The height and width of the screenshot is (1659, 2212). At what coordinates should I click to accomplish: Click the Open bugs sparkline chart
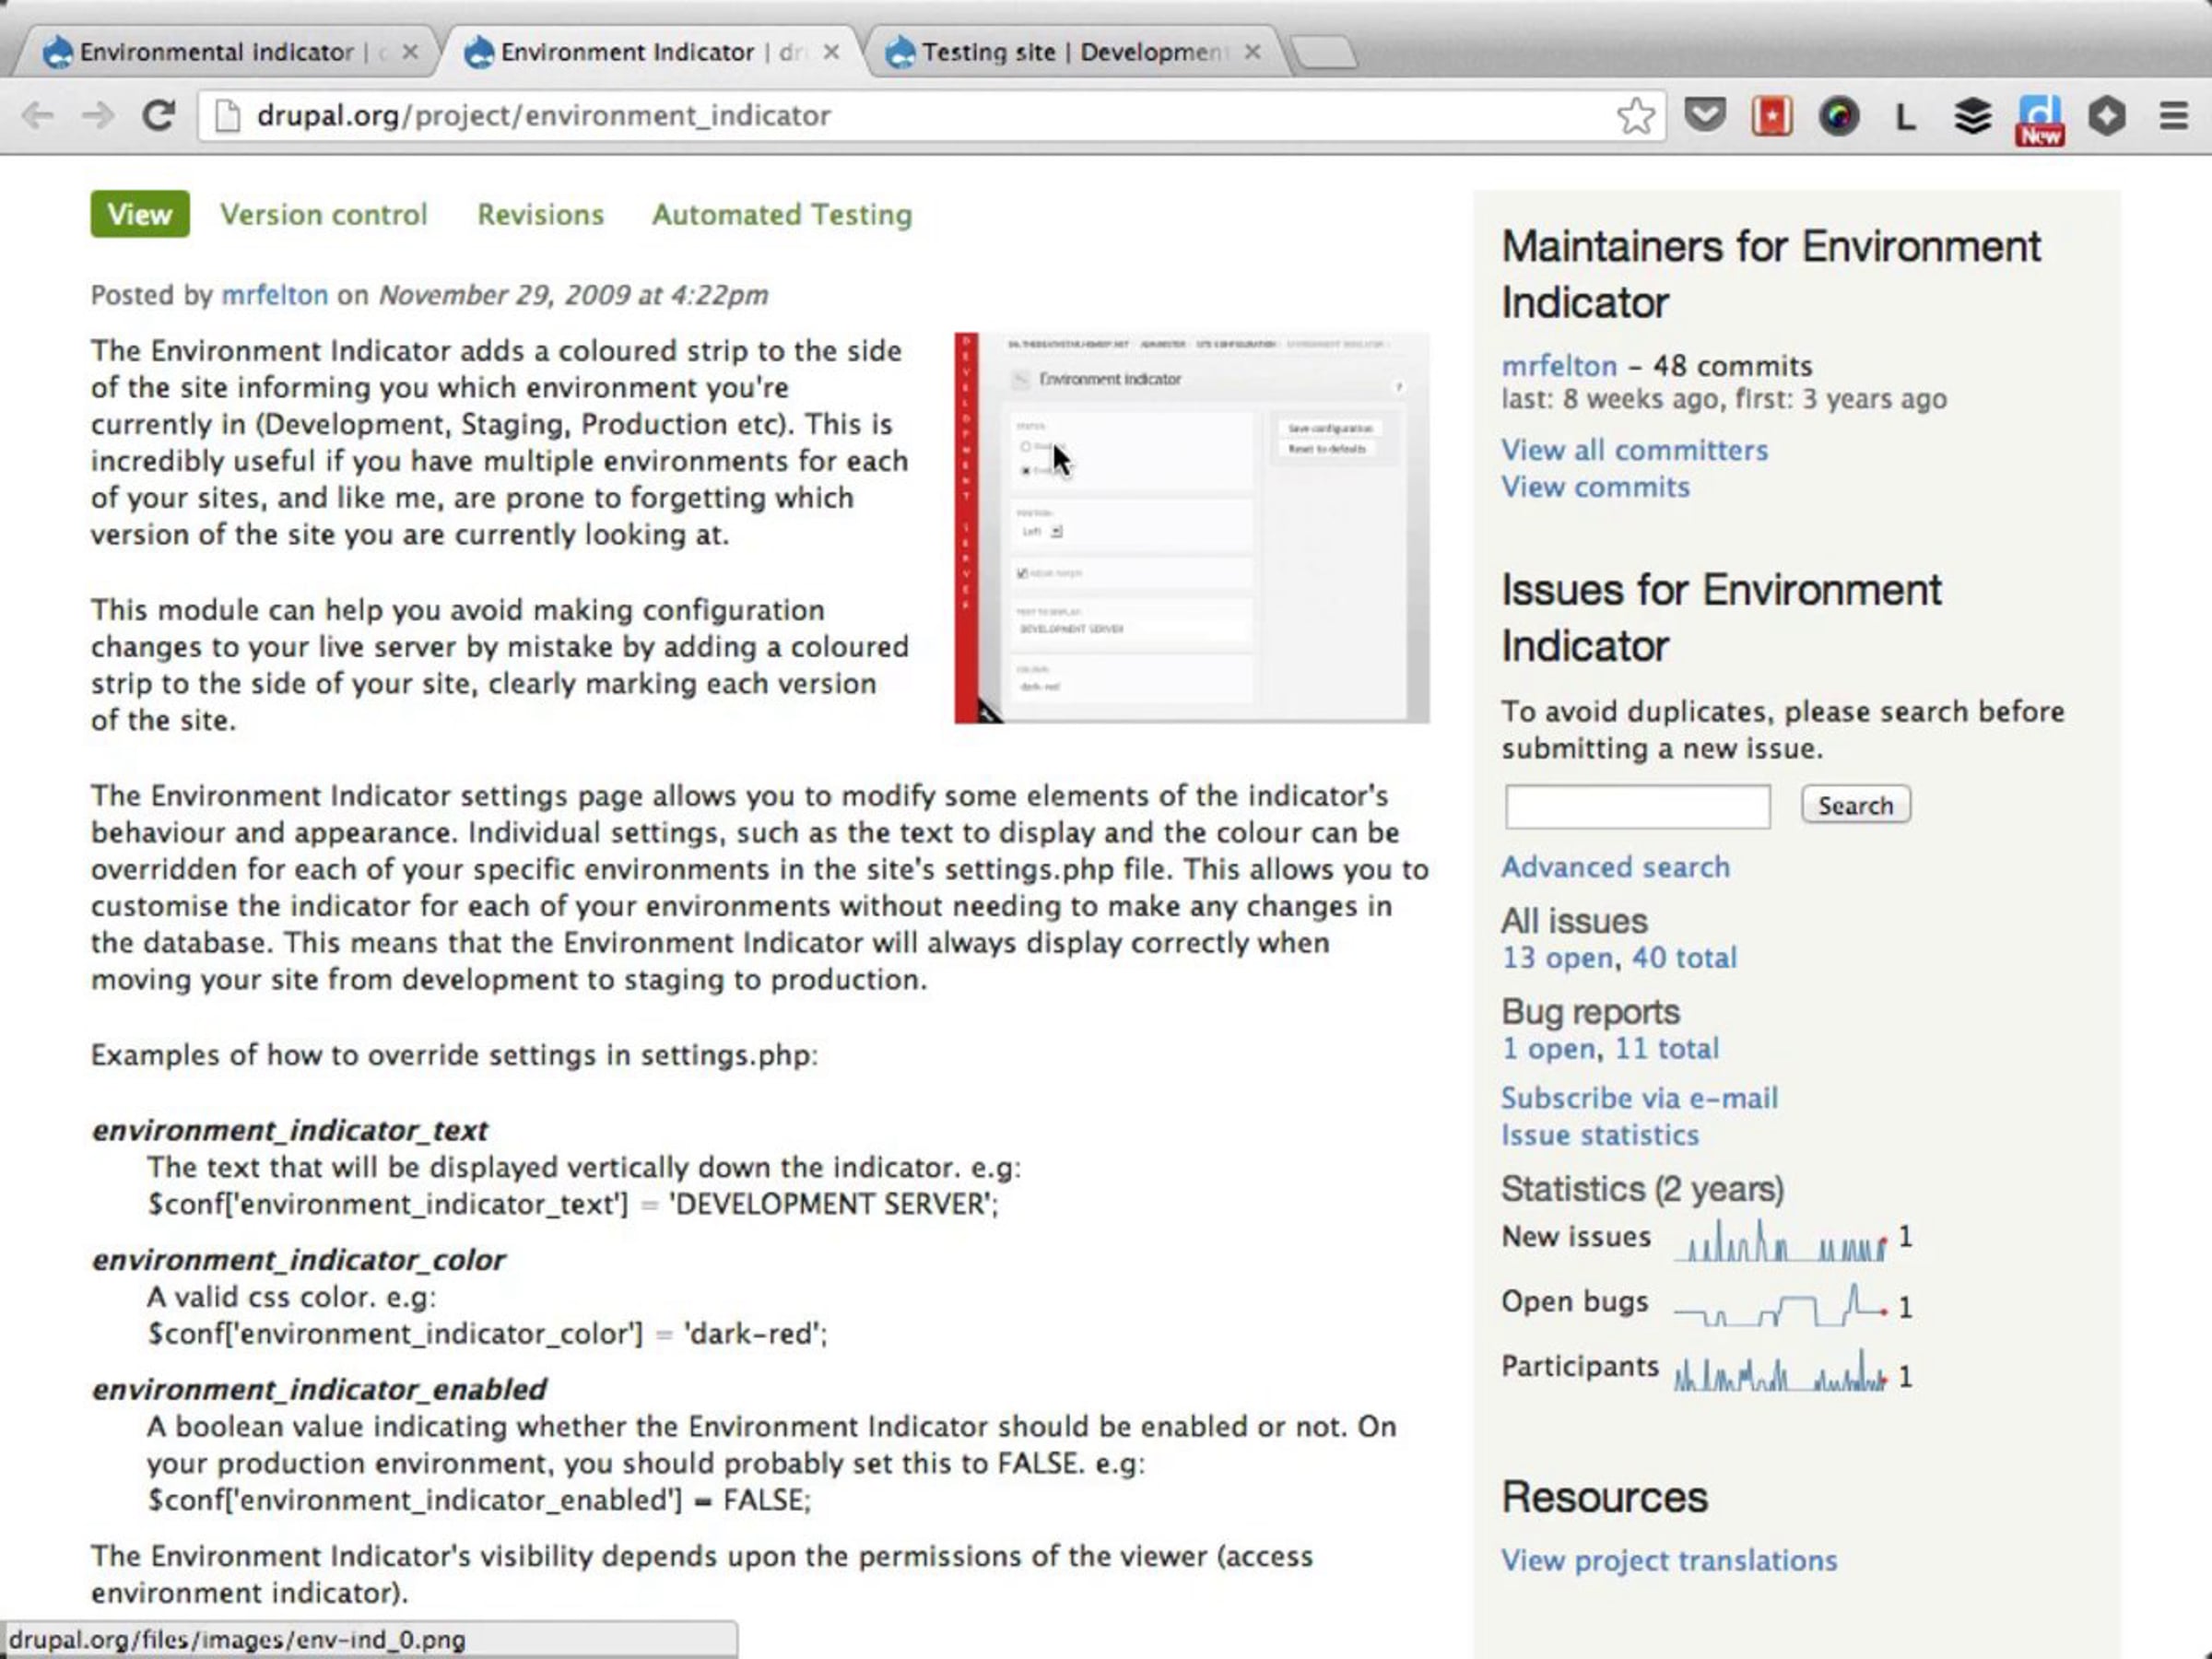click(x=1782, y=1306)
